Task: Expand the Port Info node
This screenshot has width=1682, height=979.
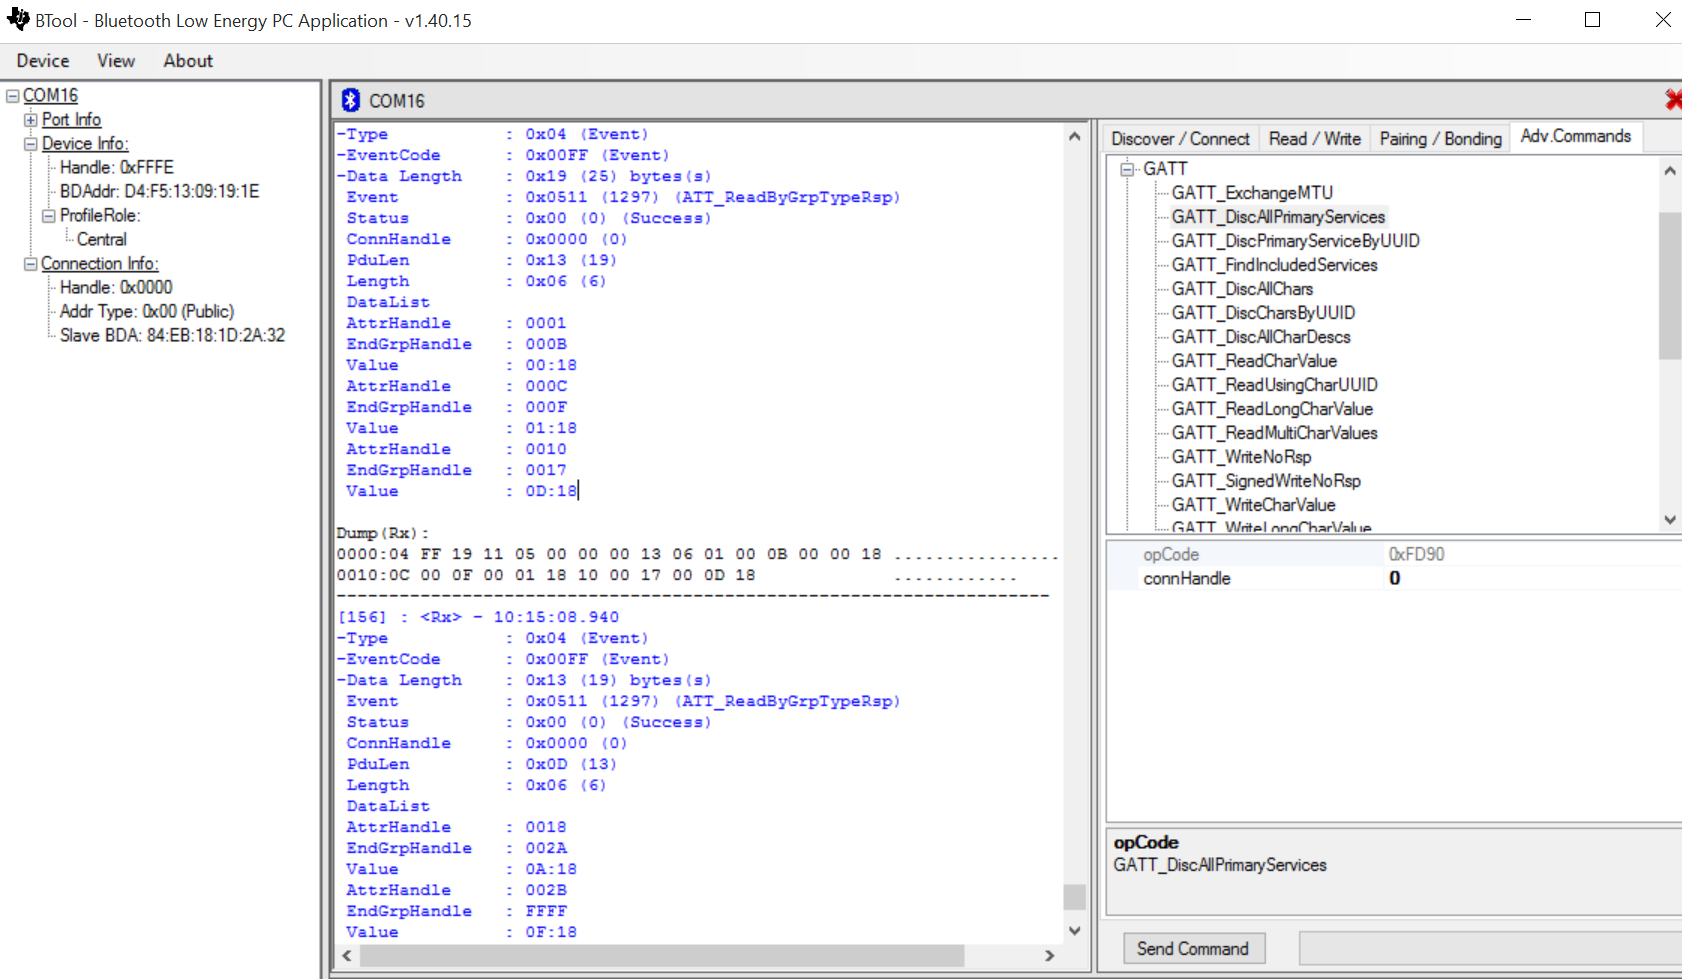Action: [x=31, y=120]
